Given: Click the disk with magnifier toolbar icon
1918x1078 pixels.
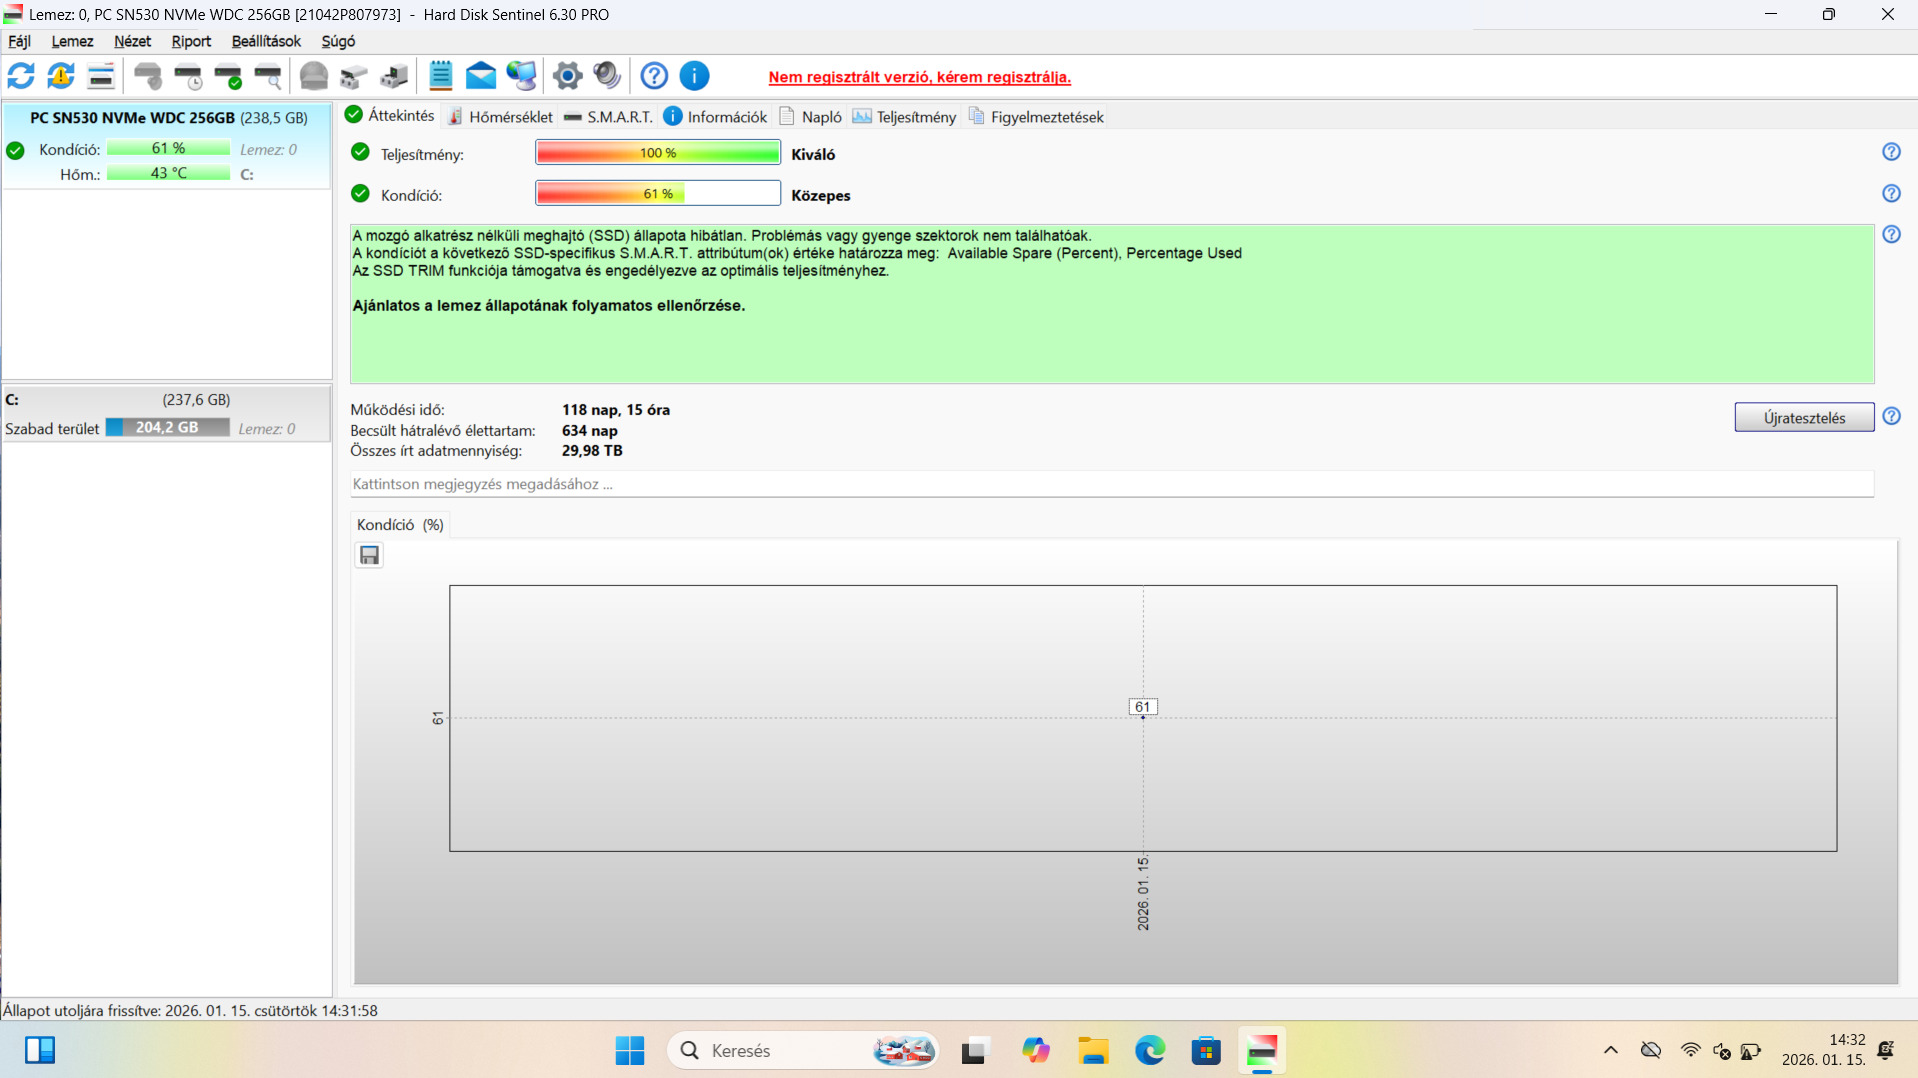Looking at the screenshot, I should coord(268,76).
